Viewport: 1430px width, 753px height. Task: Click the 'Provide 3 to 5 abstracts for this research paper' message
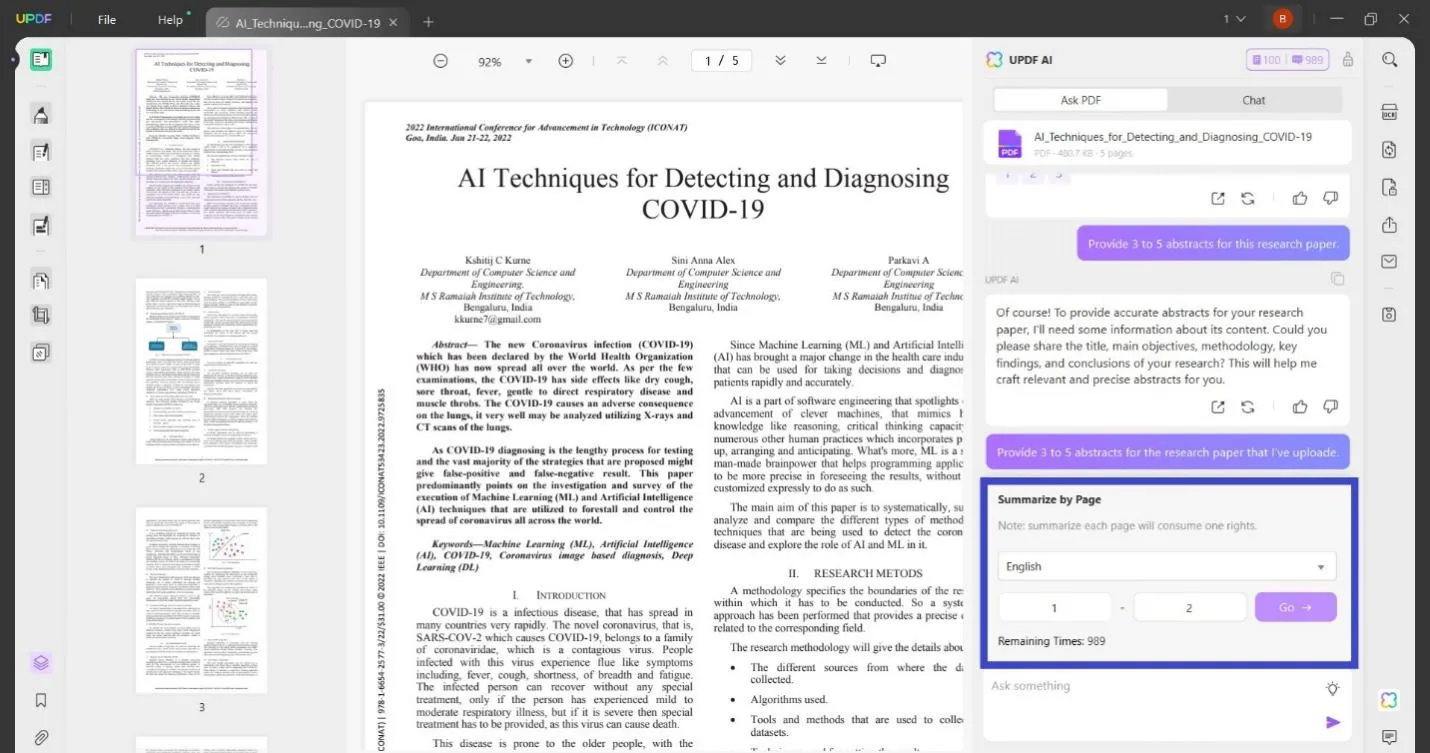1213,244
